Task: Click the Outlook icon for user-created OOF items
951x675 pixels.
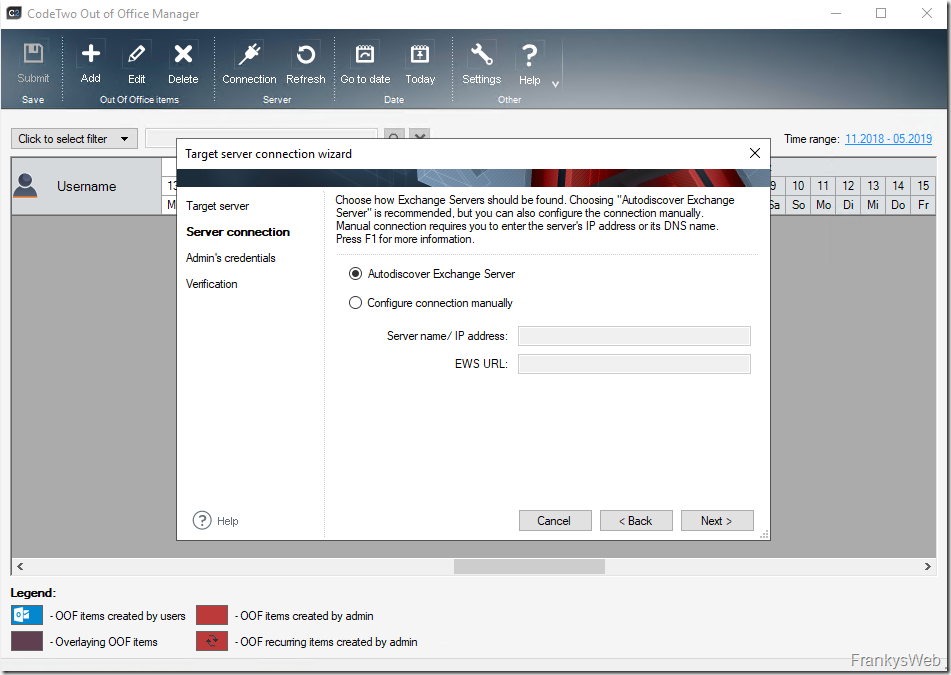Action: (27, 615)
